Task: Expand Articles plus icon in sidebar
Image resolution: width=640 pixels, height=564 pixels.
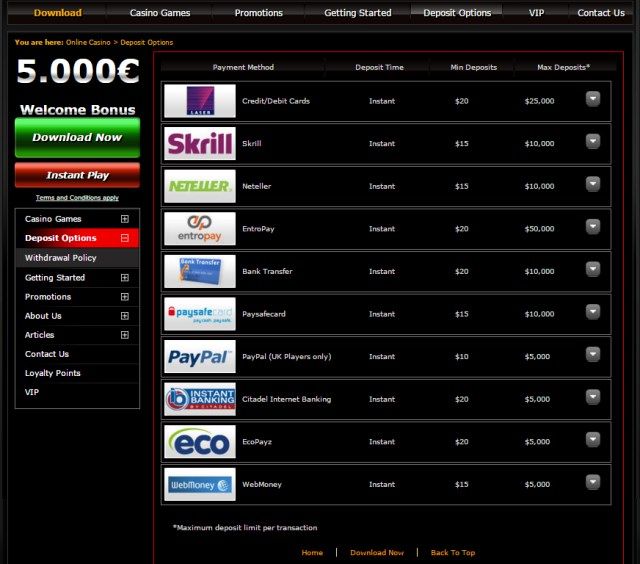Action: 125,335
